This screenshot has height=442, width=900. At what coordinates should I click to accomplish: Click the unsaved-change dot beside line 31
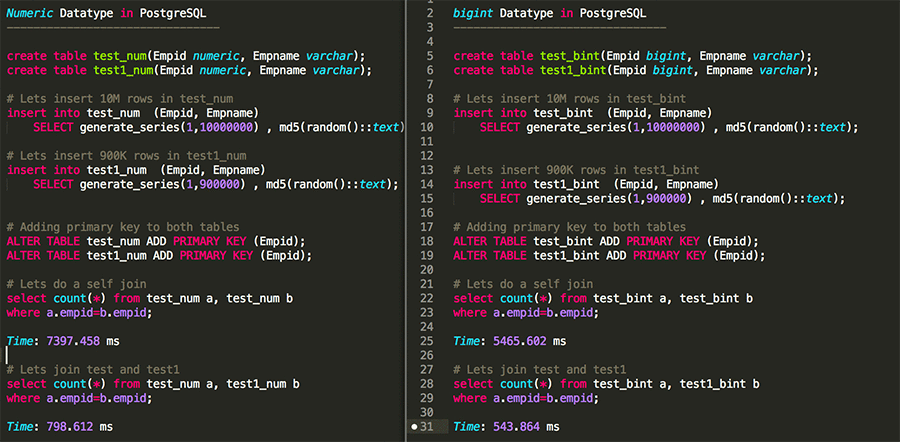pos(414,427)
